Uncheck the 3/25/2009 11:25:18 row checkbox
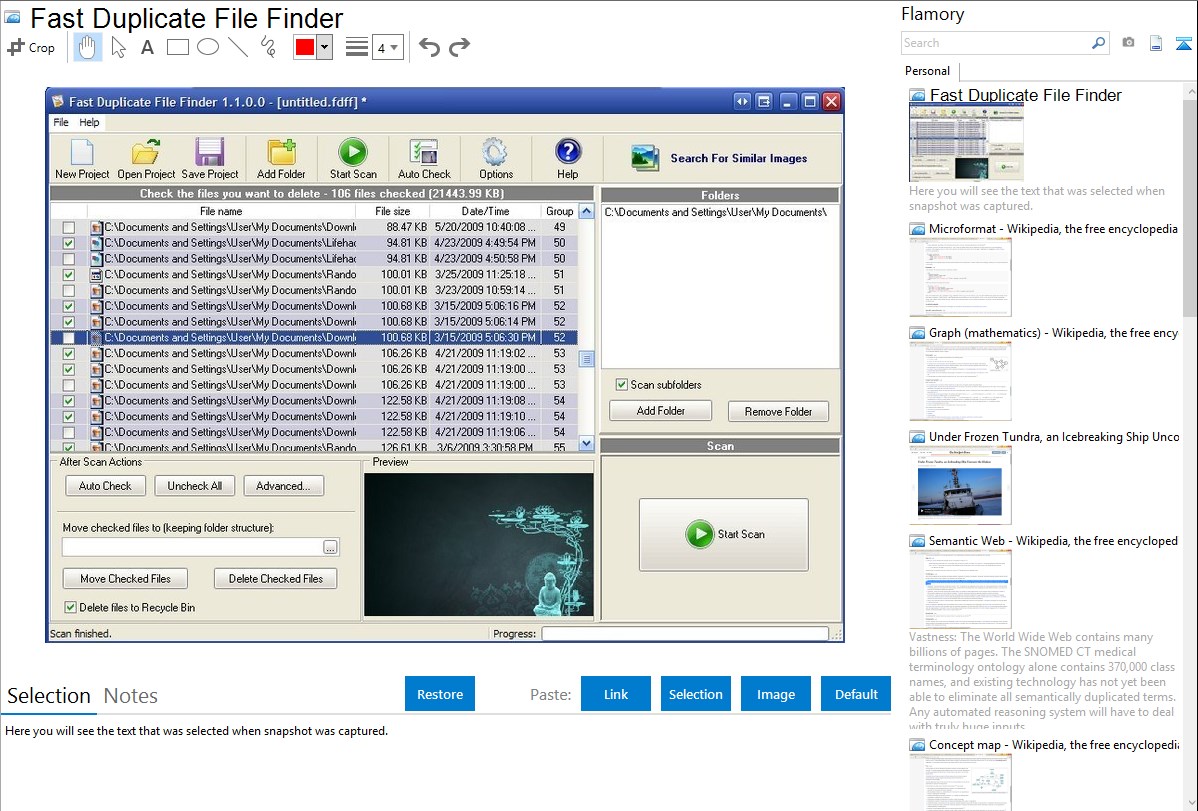Viewport: 1198px width, 811px height. [69, 274]
